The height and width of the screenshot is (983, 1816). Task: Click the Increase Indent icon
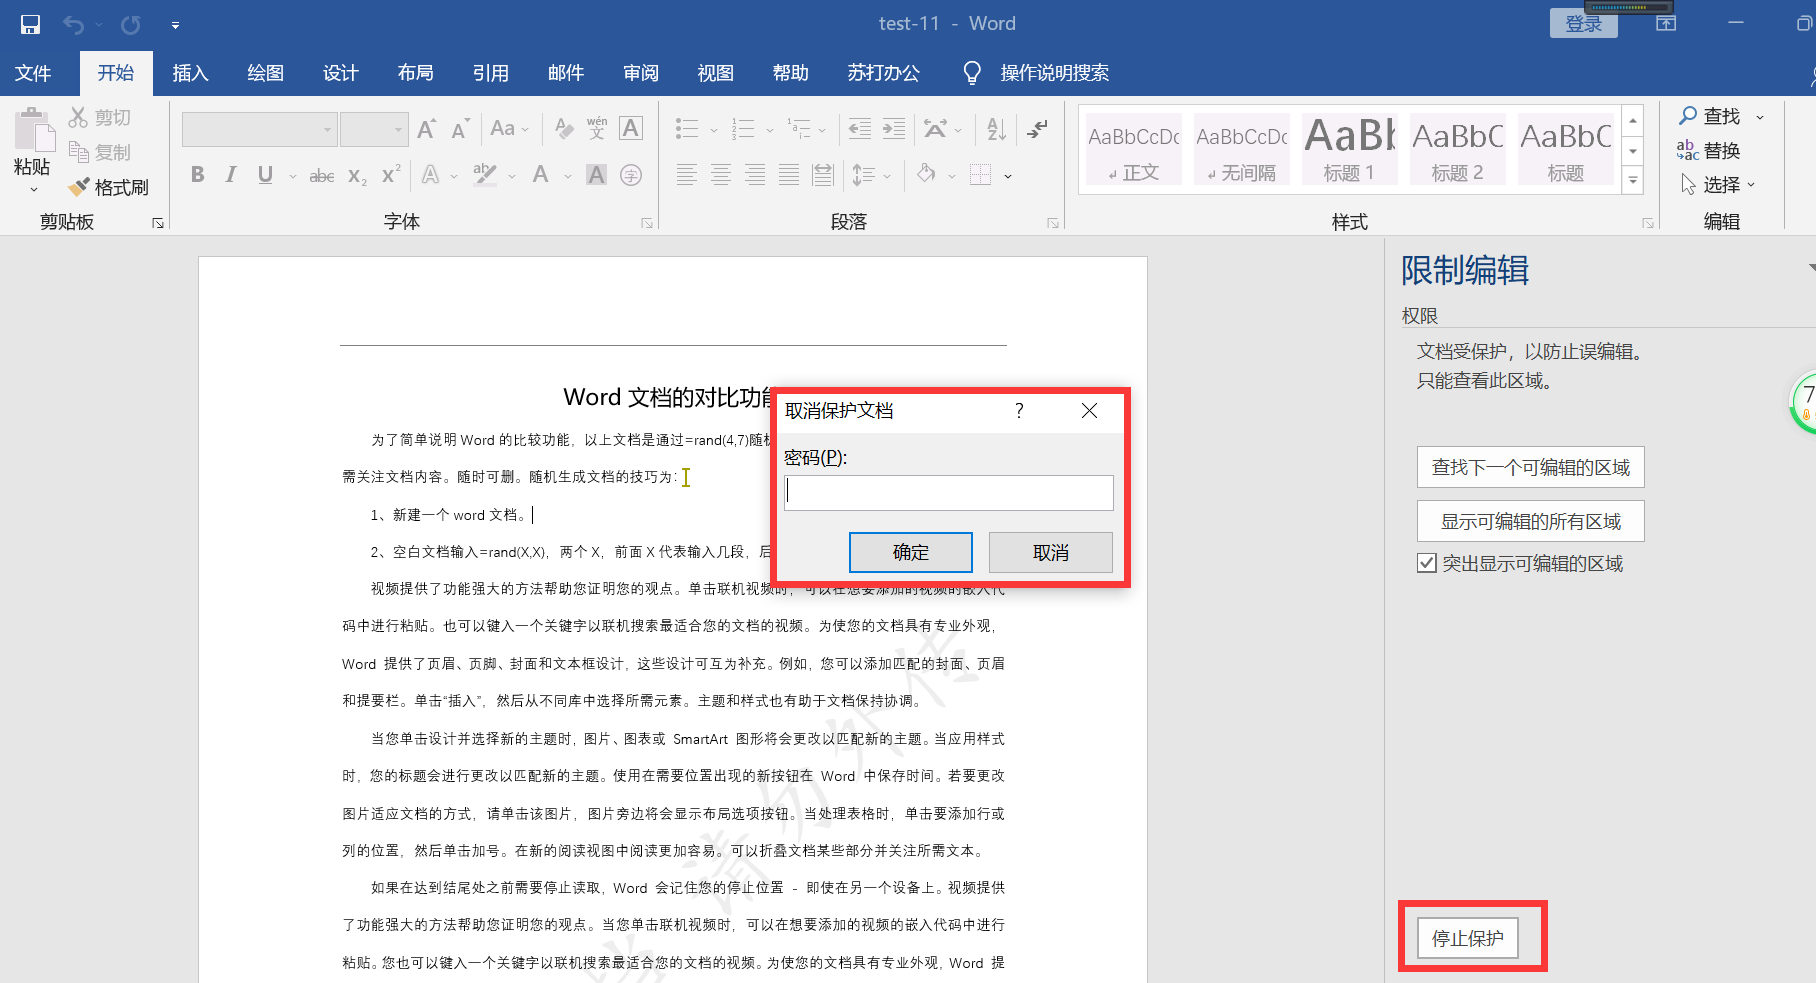click(894, 129)
